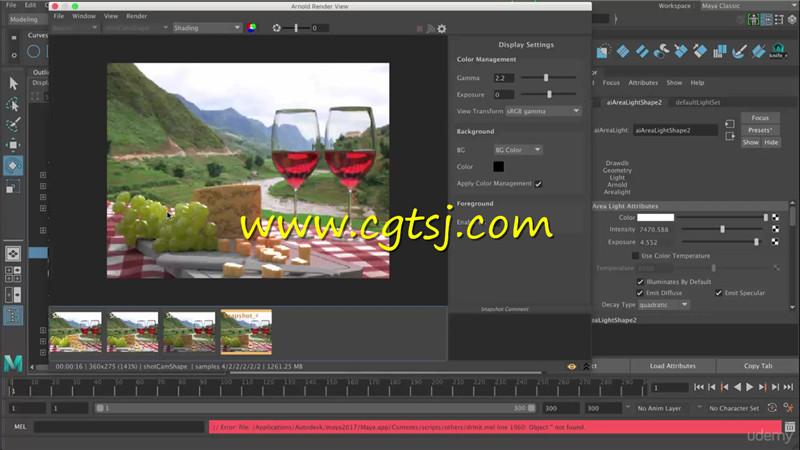Image resolution: width=800 pixels, height=450 pixels.
Task: Select the Lasso select tool
Action: click(13, 104)
